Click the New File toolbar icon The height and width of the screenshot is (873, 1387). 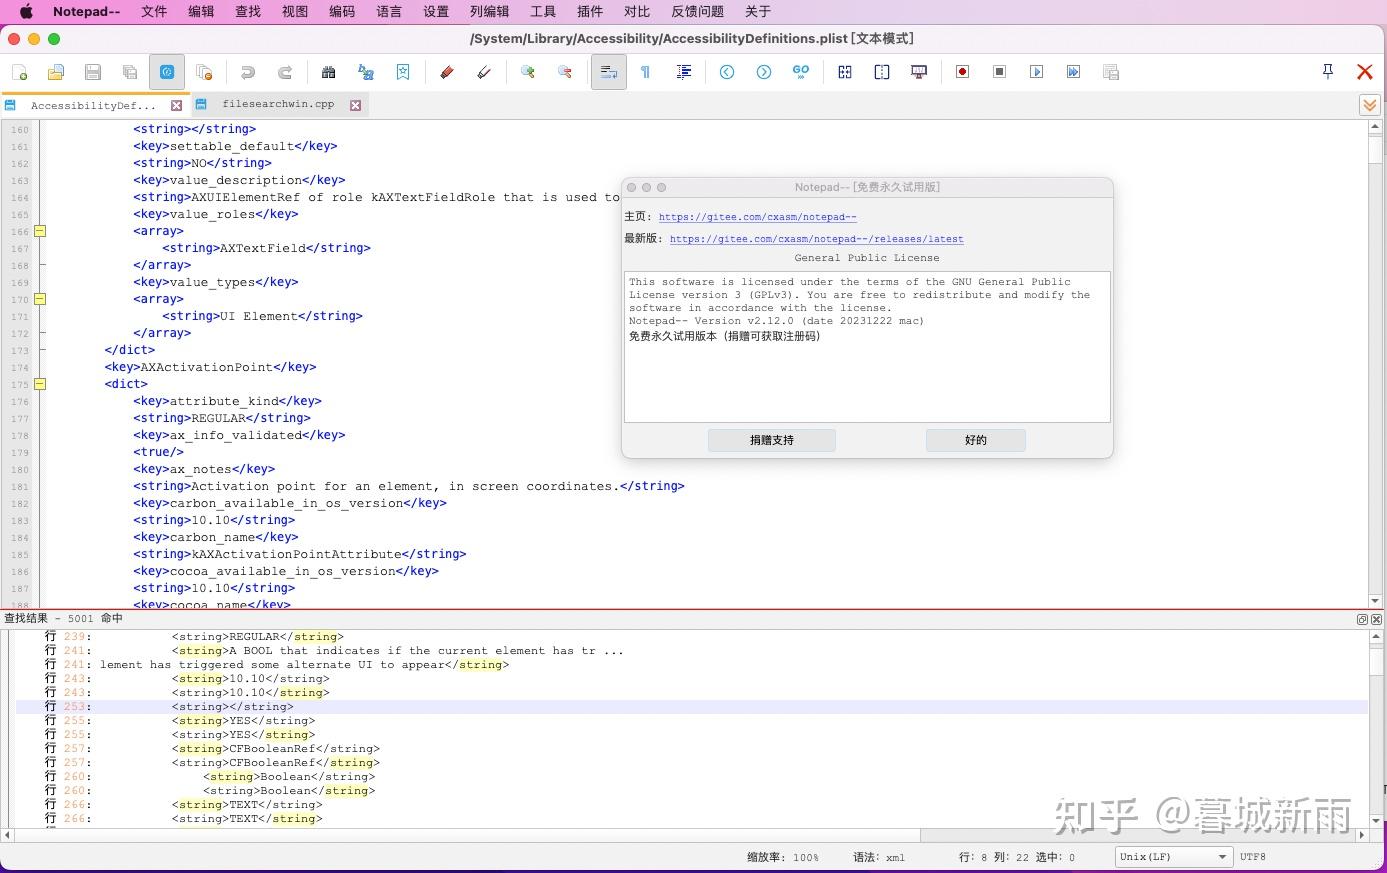[x=19, y=72]
